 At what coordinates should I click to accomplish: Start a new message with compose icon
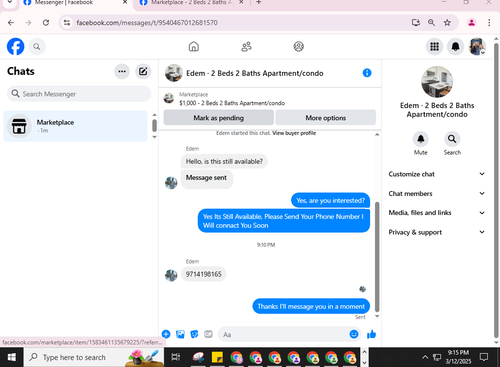pyautogui.click(x=143, y=71)
